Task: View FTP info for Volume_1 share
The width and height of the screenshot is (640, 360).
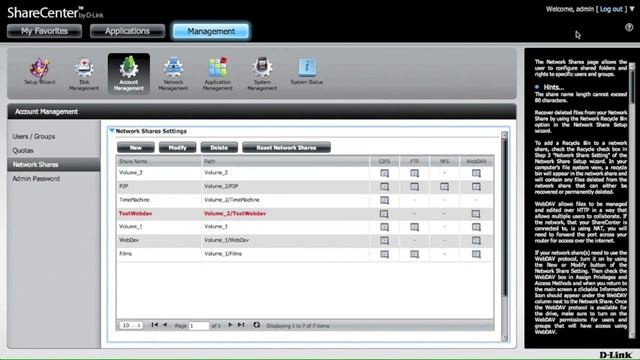Action: pyautogui.click(x=414, y=227)
